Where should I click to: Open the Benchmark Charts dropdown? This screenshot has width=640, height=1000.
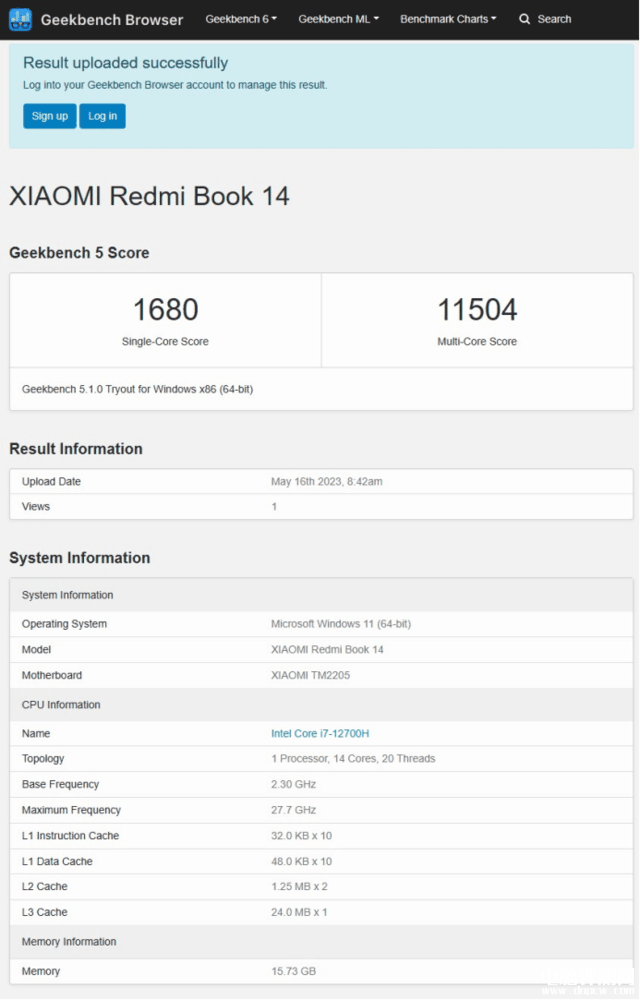click(448, 19)
